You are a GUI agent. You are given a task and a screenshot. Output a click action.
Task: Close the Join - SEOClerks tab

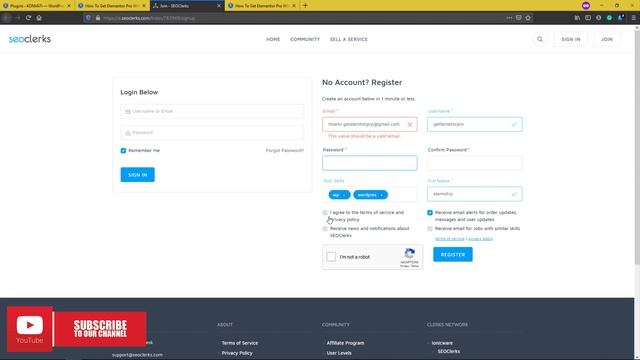219,6
